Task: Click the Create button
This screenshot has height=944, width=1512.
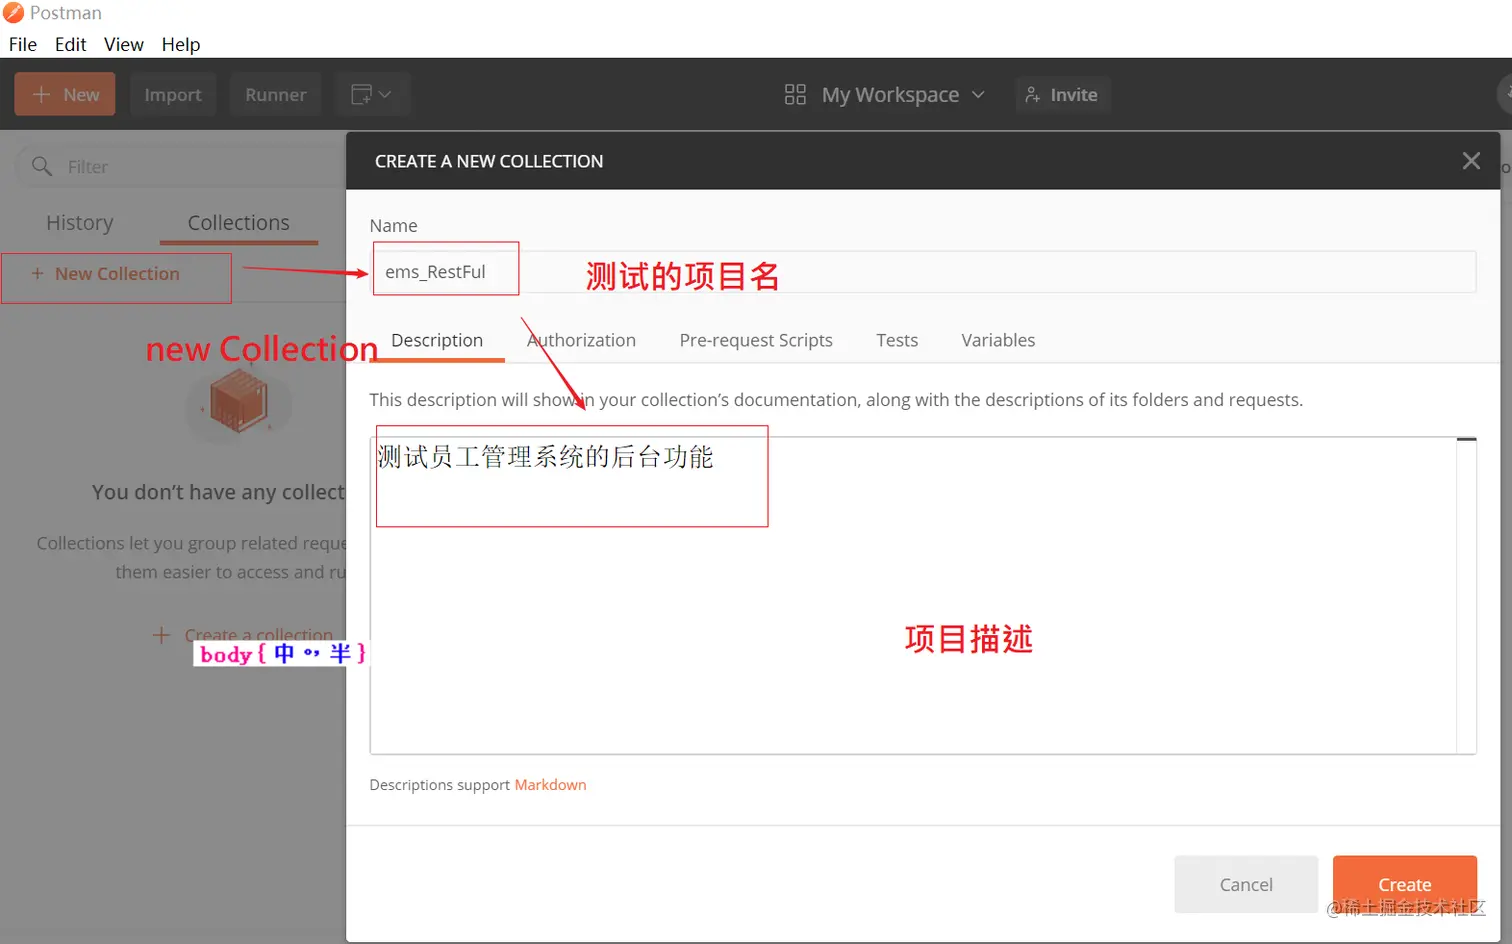Action: (1405, 884)
